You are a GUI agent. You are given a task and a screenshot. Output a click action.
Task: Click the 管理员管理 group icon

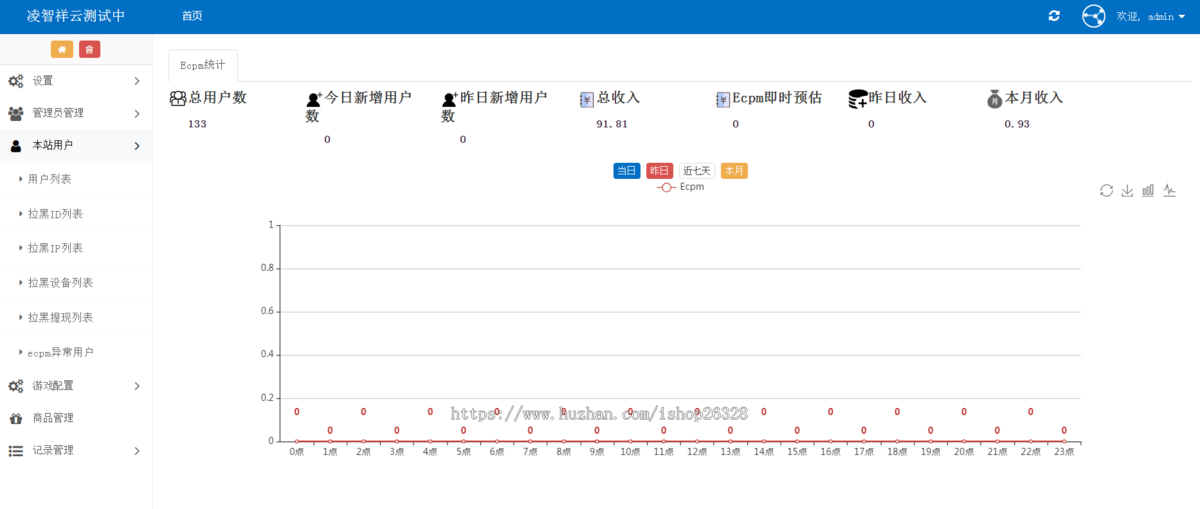click(x=16, y=113)
